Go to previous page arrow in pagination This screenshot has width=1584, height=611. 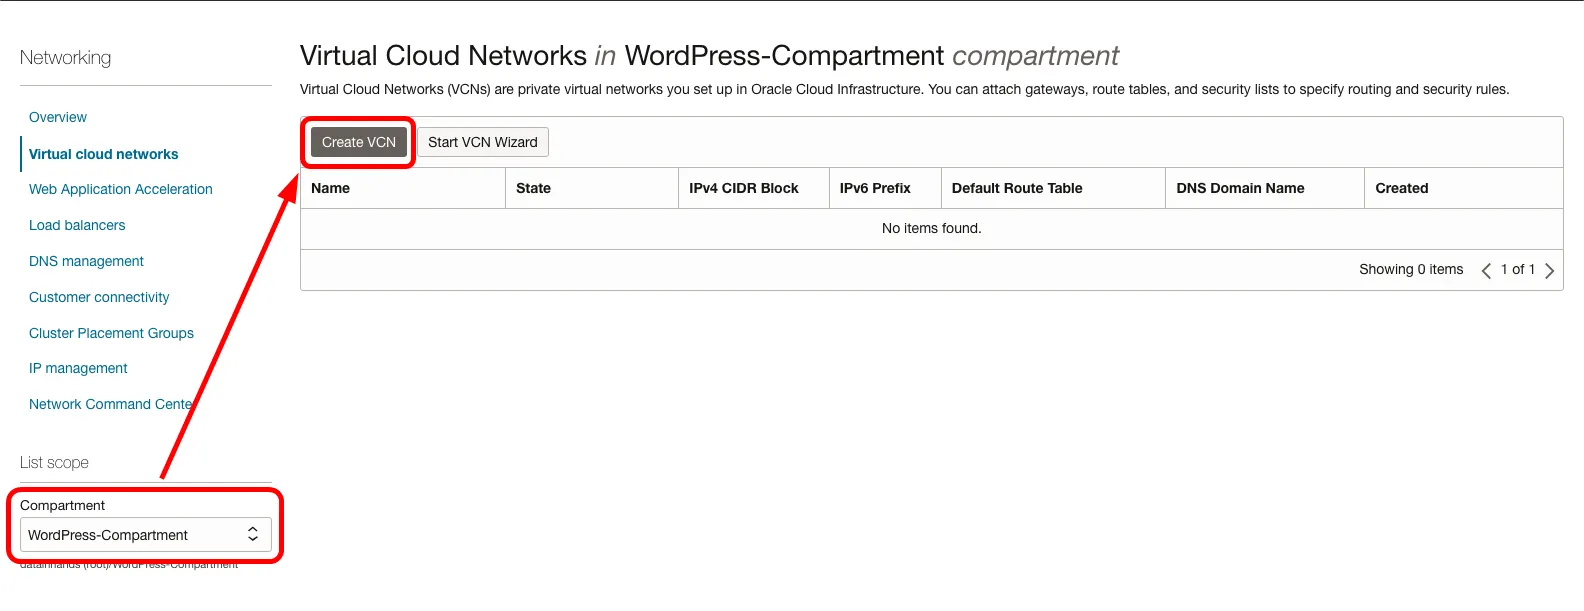(1486, 270)
